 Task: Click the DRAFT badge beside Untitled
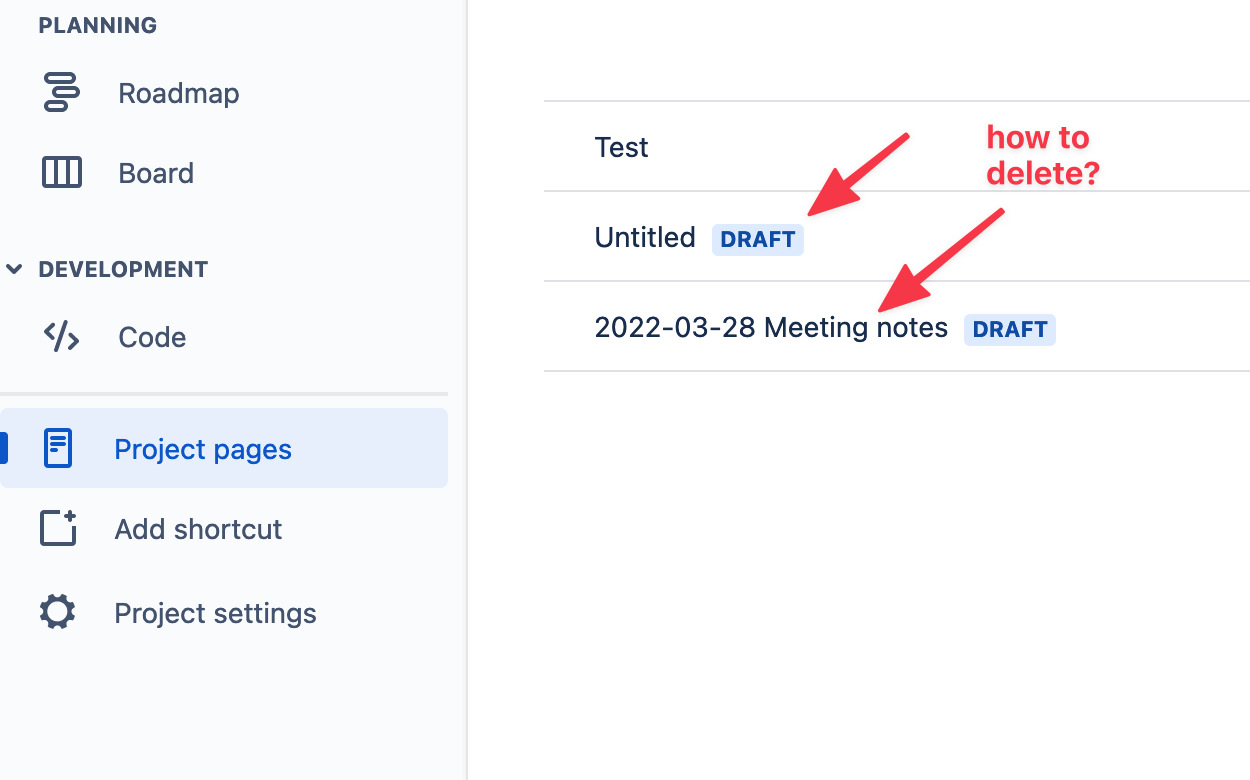(758, 239)
